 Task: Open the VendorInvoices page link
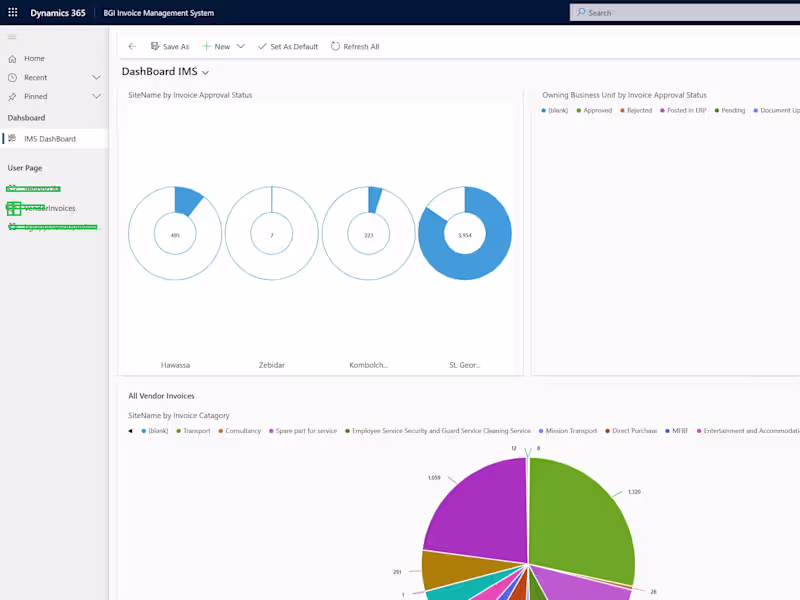click(x=48, y=208)
